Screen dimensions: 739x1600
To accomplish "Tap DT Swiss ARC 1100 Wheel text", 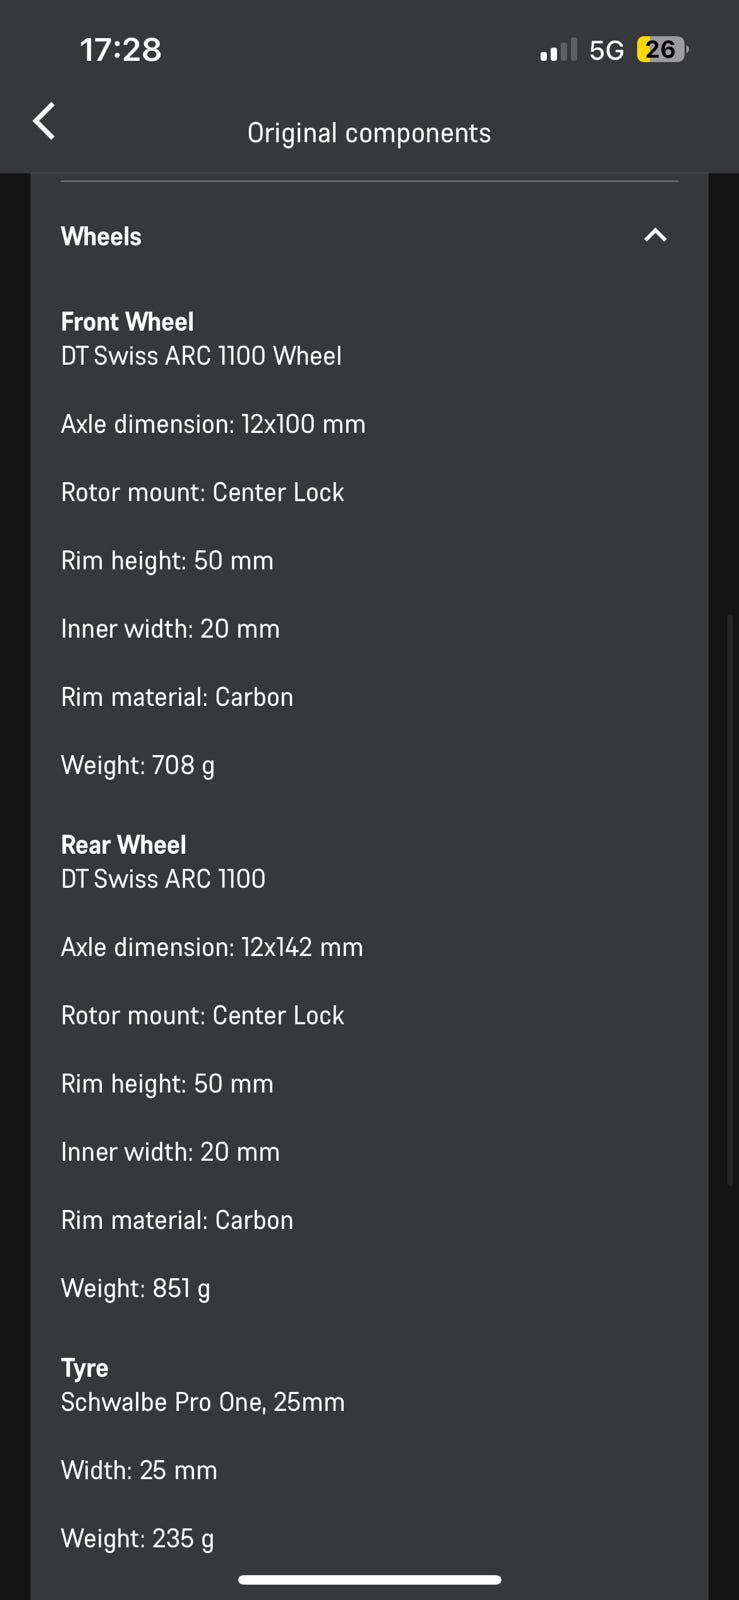I will (x=201, y=356).
